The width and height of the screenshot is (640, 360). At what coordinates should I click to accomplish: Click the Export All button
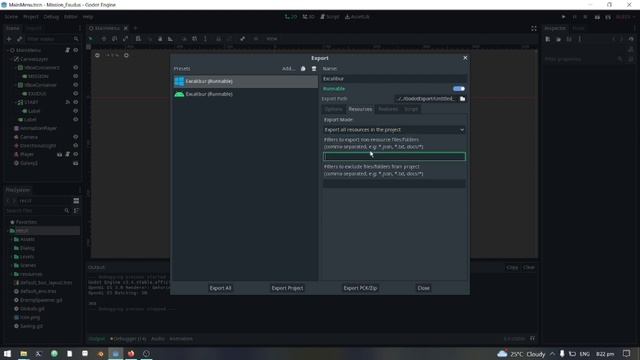click(x=220, y=288)
